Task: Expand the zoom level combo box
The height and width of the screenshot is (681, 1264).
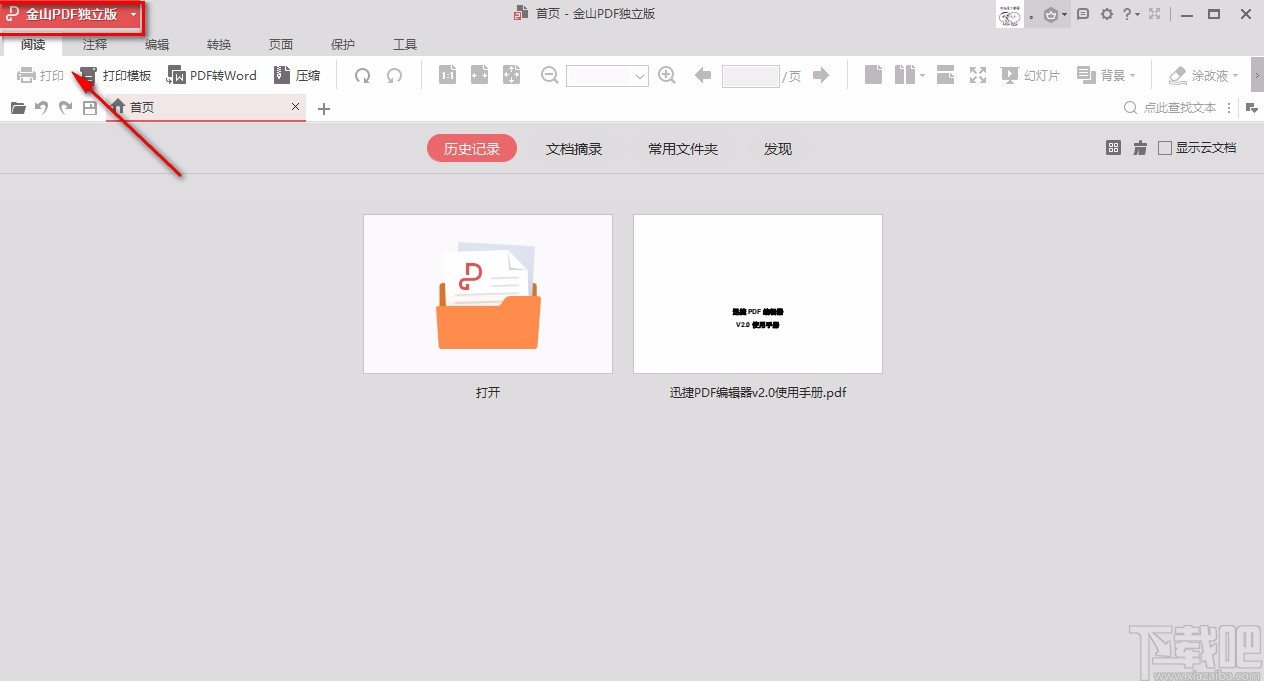Action: pos(639,75)
